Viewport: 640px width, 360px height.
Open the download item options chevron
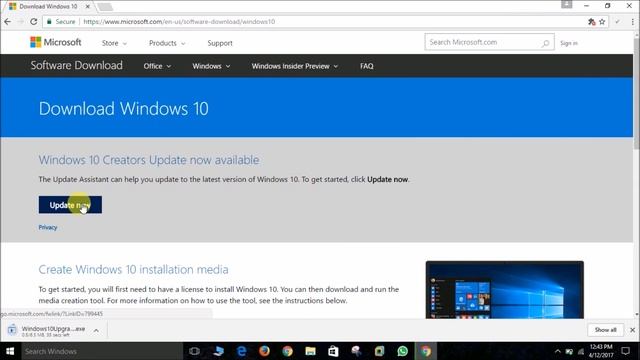click(96, 330)
